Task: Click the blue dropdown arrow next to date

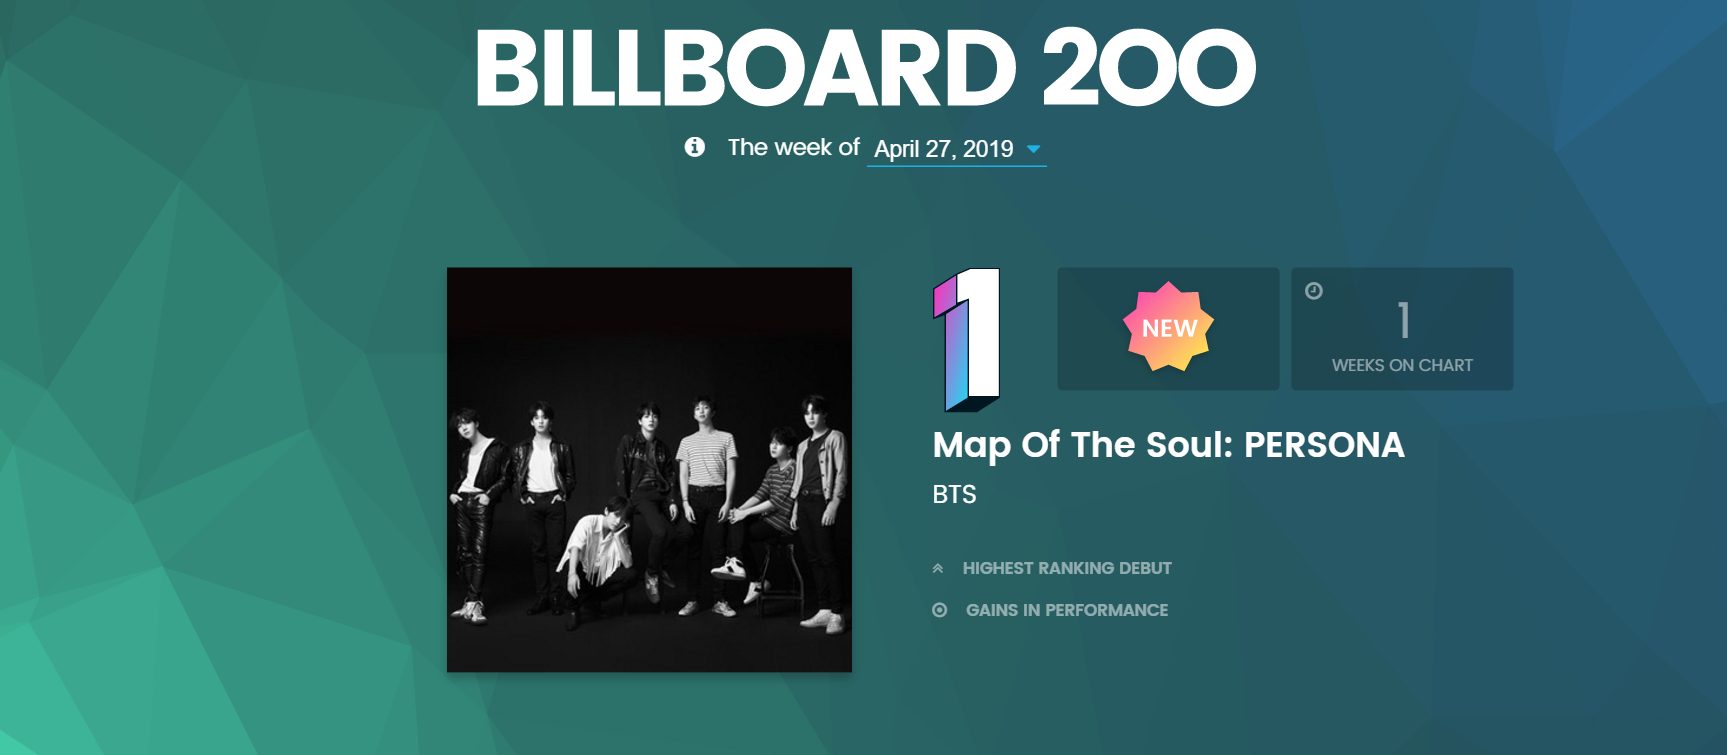Action: 1034,149
